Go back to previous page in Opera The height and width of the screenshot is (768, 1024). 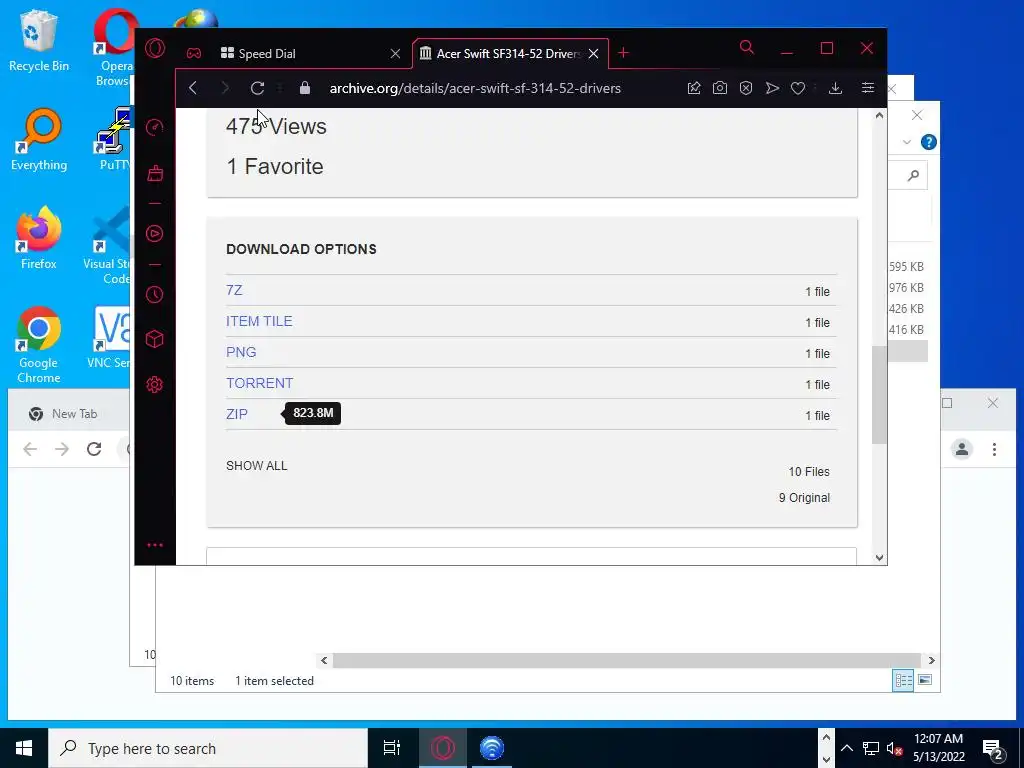[x=193, y=88]
